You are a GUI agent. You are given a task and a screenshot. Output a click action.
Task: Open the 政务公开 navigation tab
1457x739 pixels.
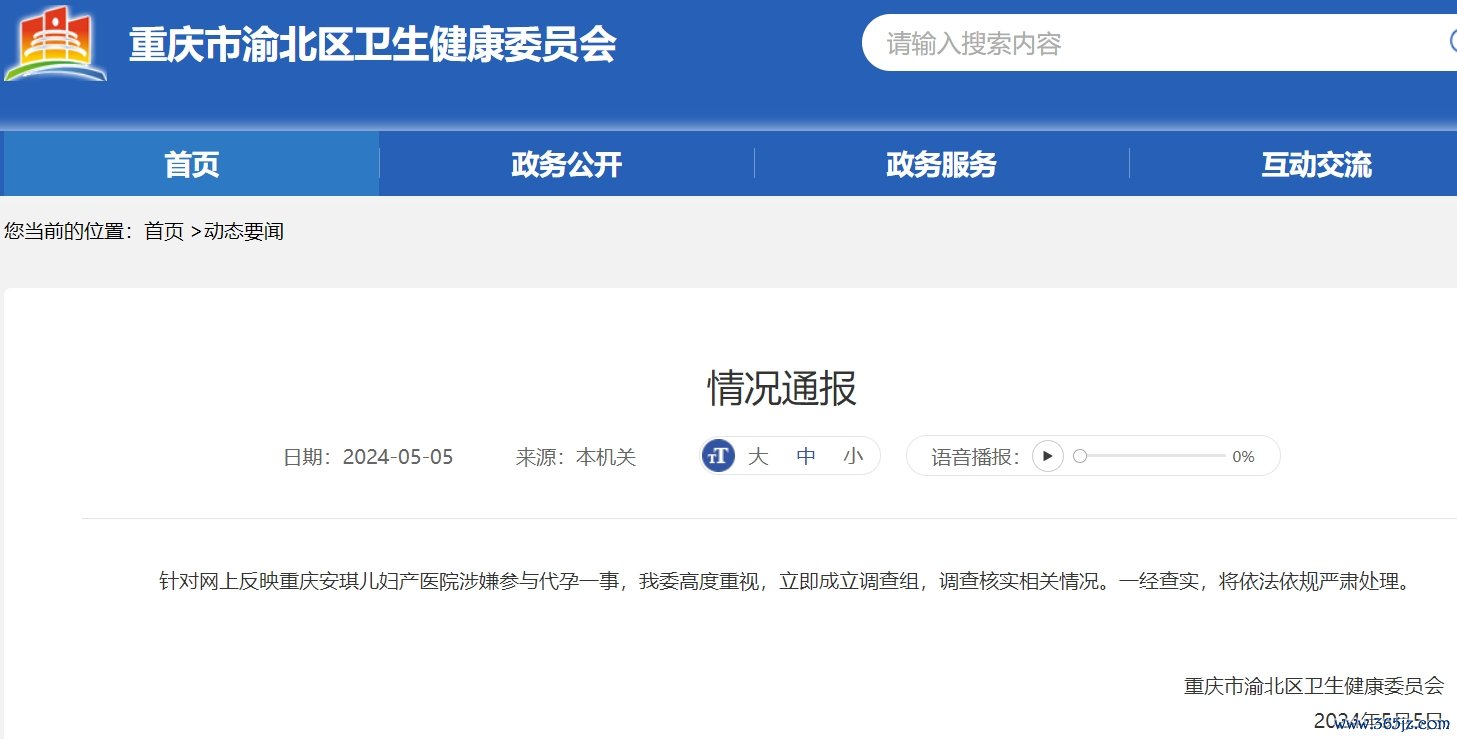566,164
